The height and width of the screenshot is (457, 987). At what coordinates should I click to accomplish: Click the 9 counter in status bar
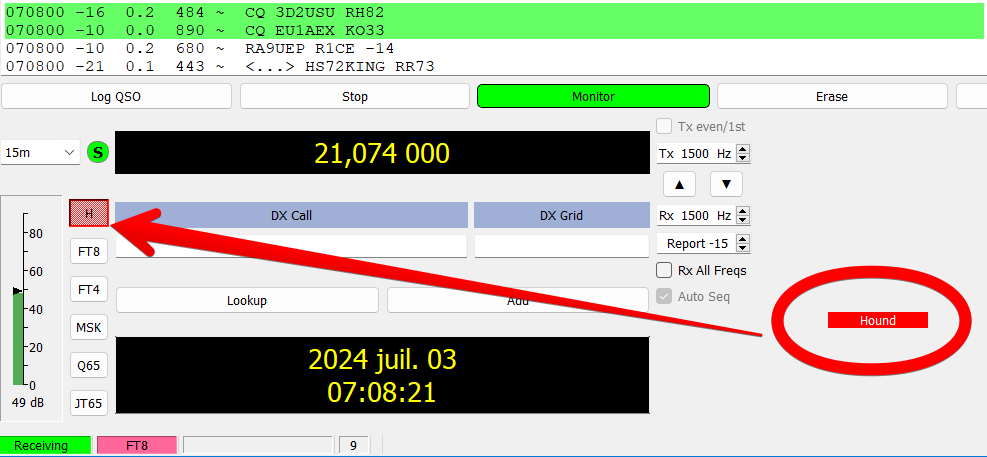tap(354, 445)
